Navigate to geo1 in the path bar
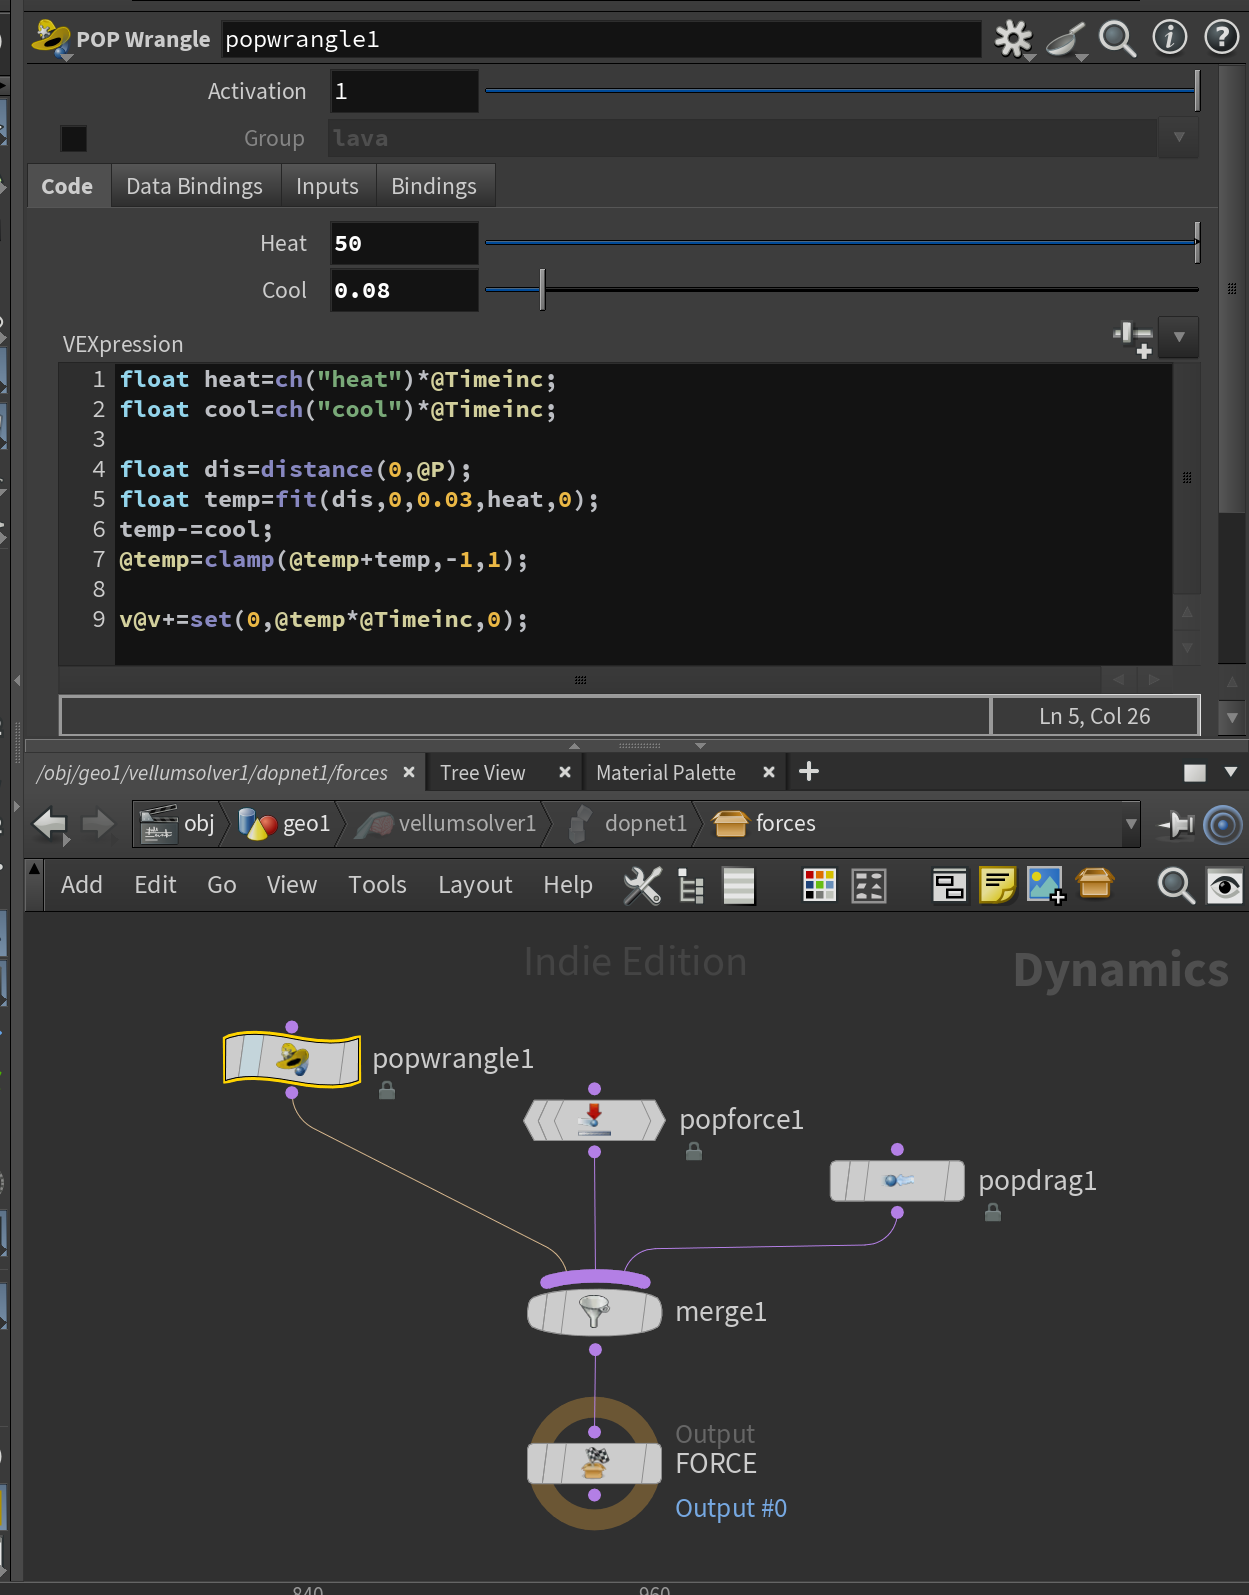Viewport: 1249px width, 1595px height. 285,824
